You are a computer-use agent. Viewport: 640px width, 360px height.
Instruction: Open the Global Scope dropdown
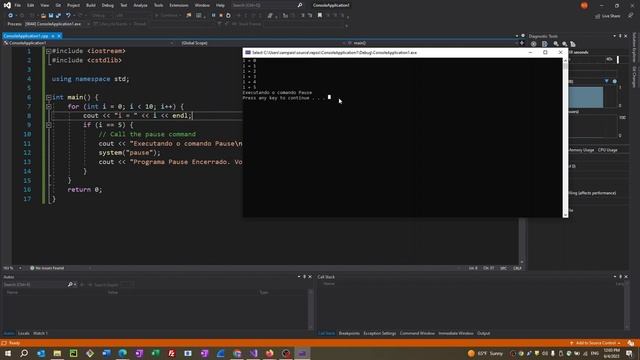261,43
